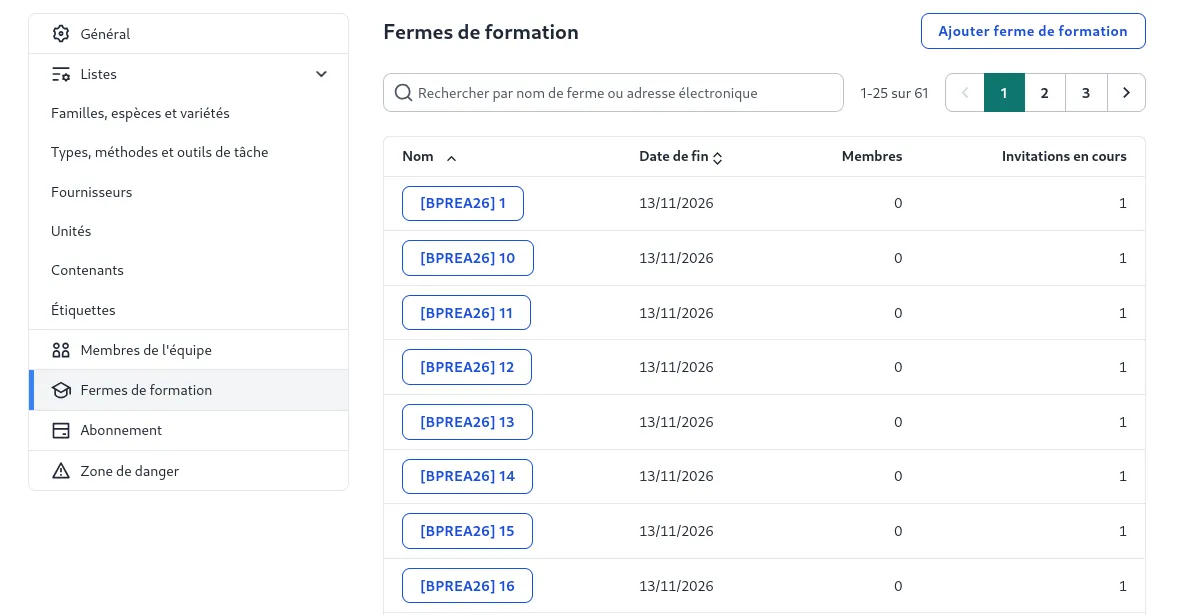Click the farm search input field
The image size is (1179, 615).
pos(613,92)
